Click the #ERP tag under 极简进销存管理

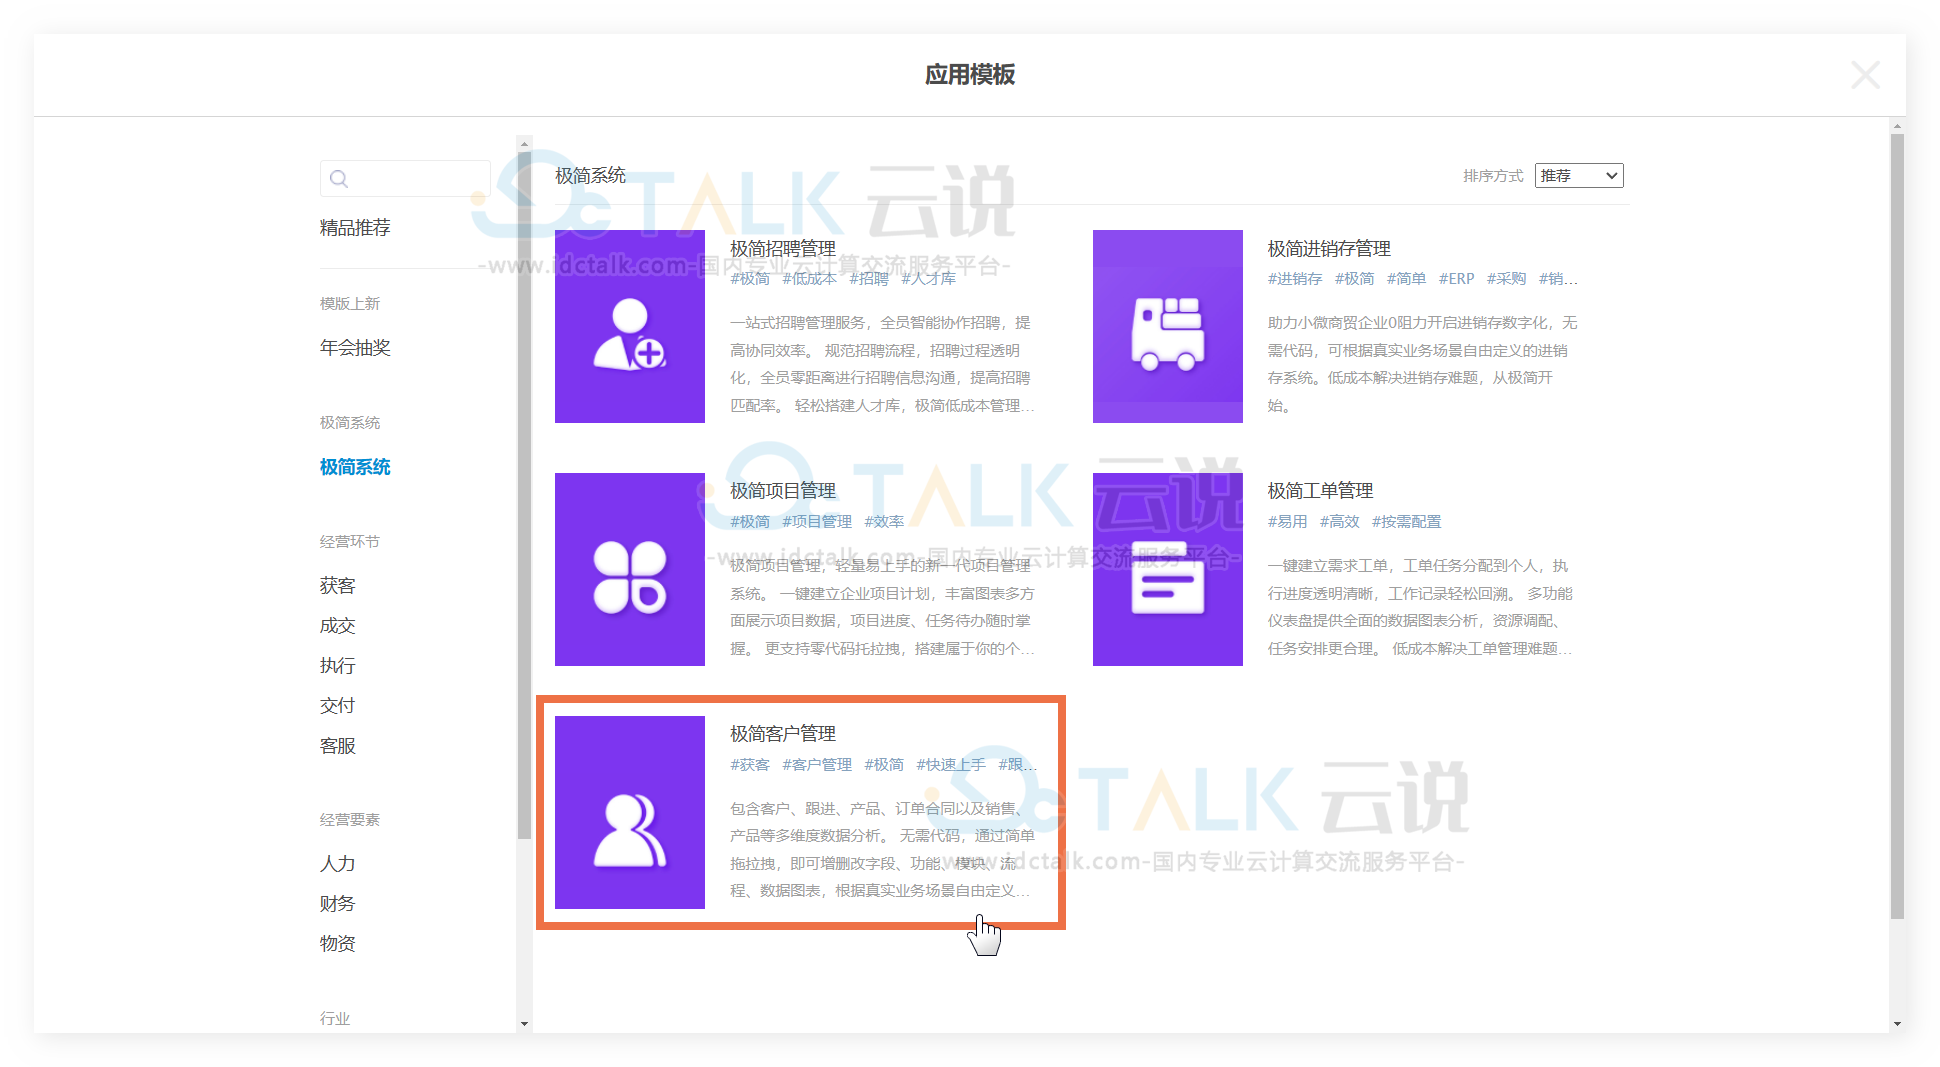tap(1456, 279)
